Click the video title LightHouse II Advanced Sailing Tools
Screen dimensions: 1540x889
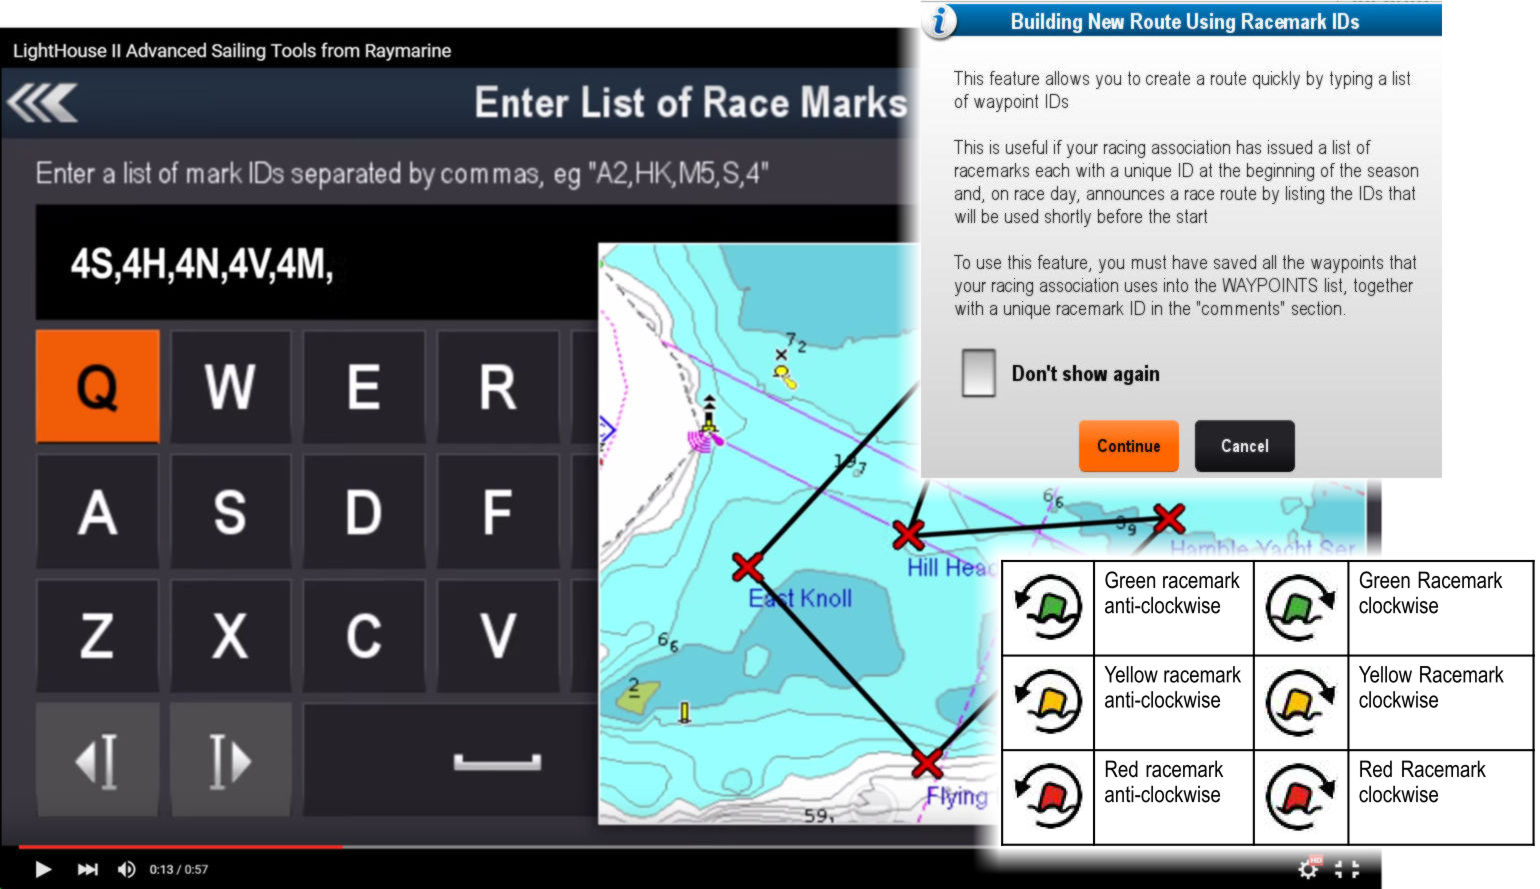point(232,51)
